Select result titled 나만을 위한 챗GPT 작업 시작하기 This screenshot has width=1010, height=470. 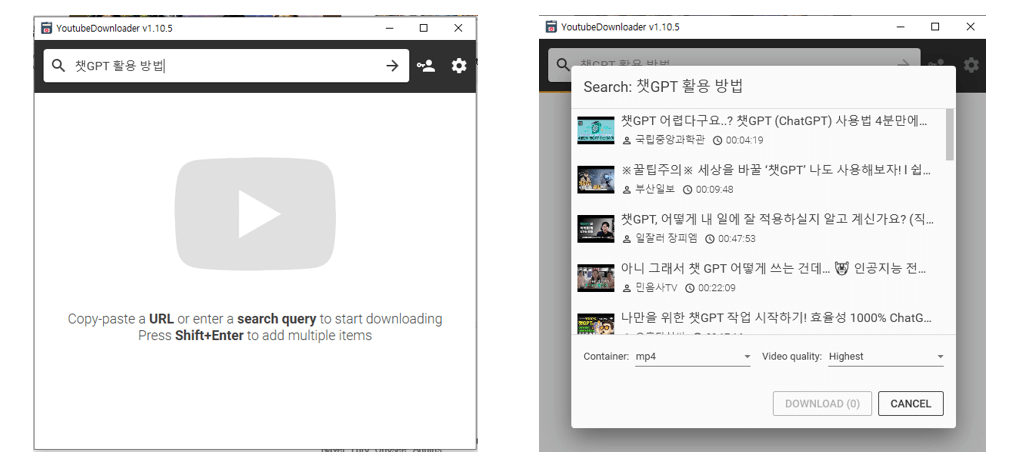coord(776,318)
